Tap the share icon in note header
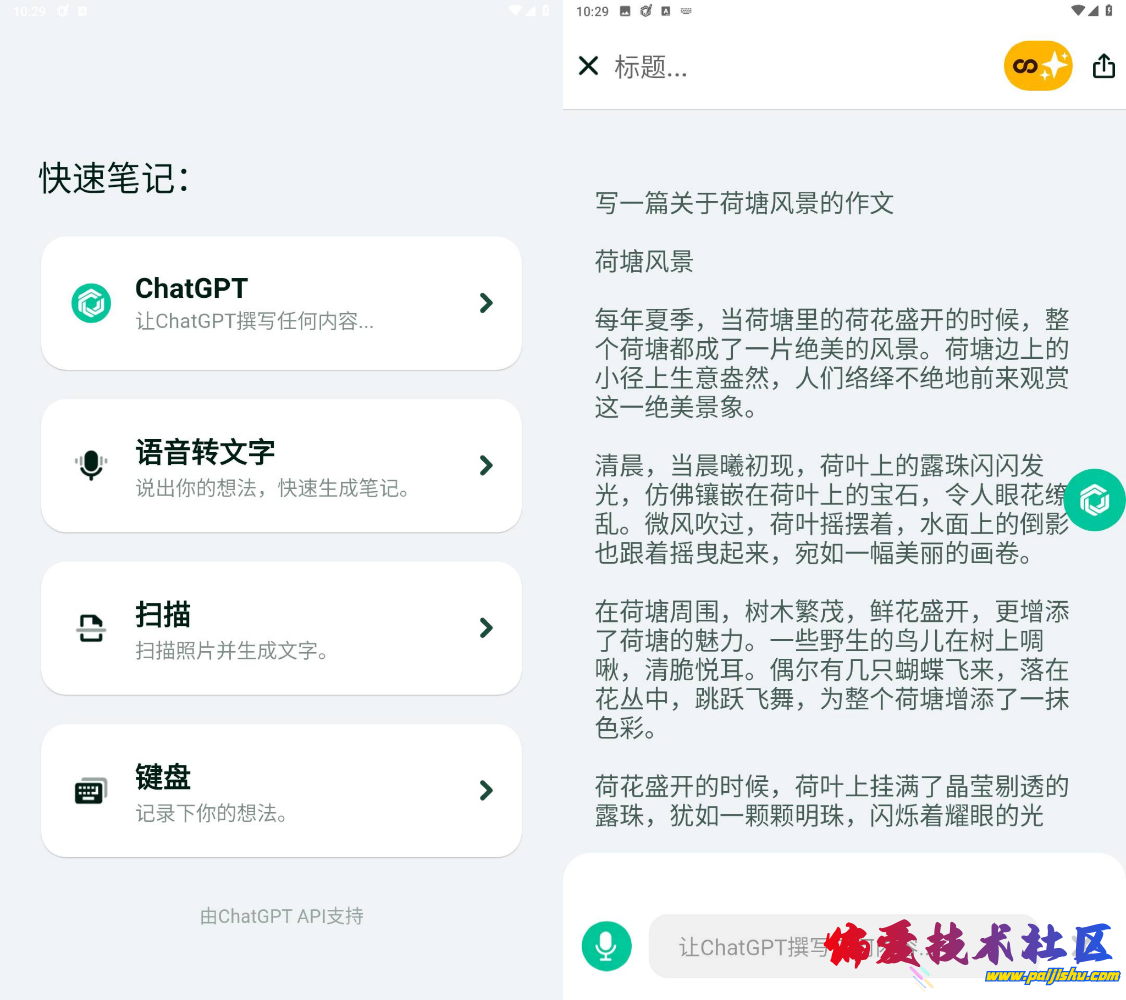The width and height of the screenshot is (1126, 1000). click(1103, 66)
